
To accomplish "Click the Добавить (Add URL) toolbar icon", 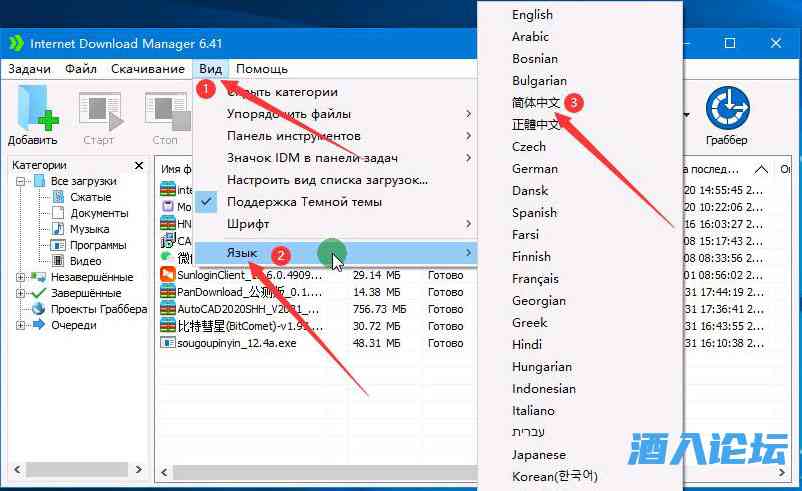I will pos(37,109).
